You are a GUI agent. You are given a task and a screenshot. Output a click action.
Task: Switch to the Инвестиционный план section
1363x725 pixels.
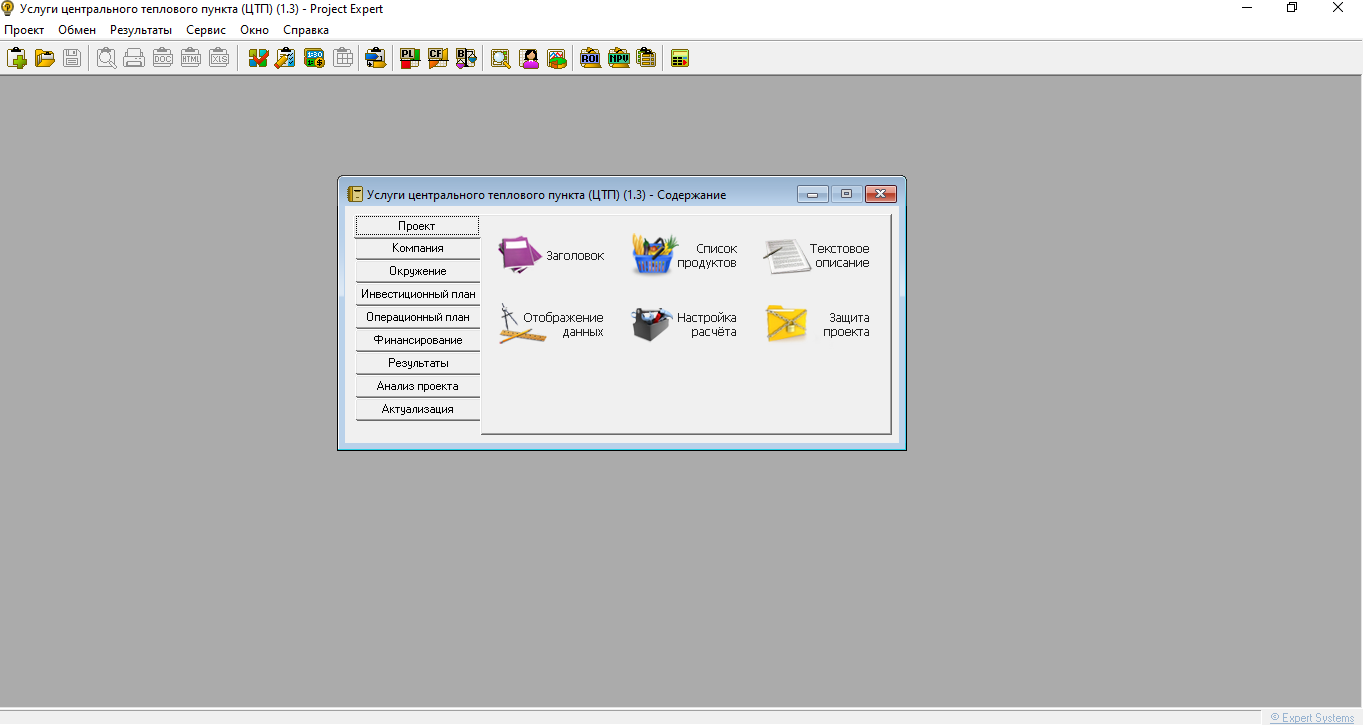click(418, 294)
